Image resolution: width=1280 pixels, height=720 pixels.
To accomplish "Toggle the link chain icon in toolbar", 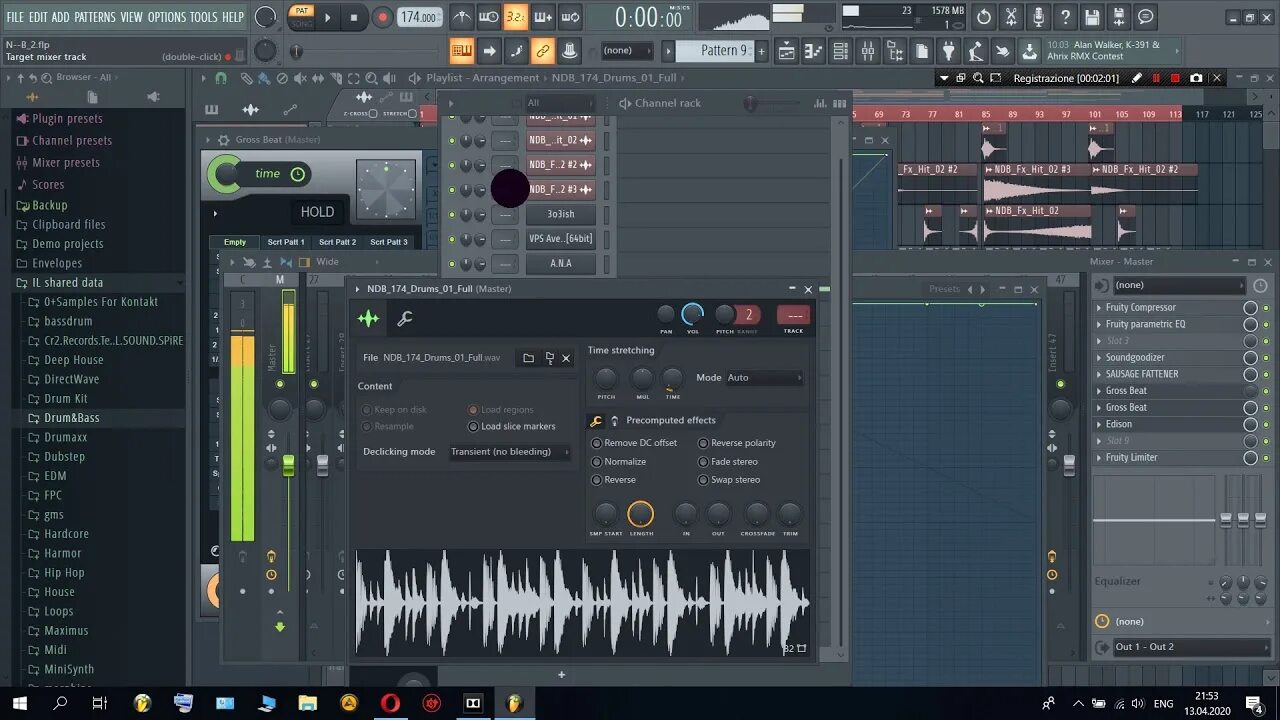I will click(543, 51).
